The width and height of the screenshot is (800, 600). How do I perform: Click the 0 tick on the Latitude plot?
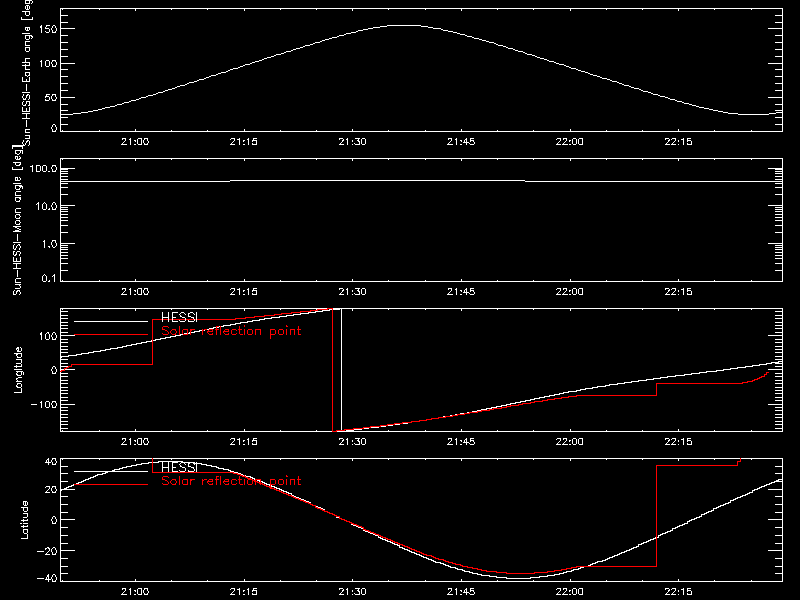click(x=55, y=520)
